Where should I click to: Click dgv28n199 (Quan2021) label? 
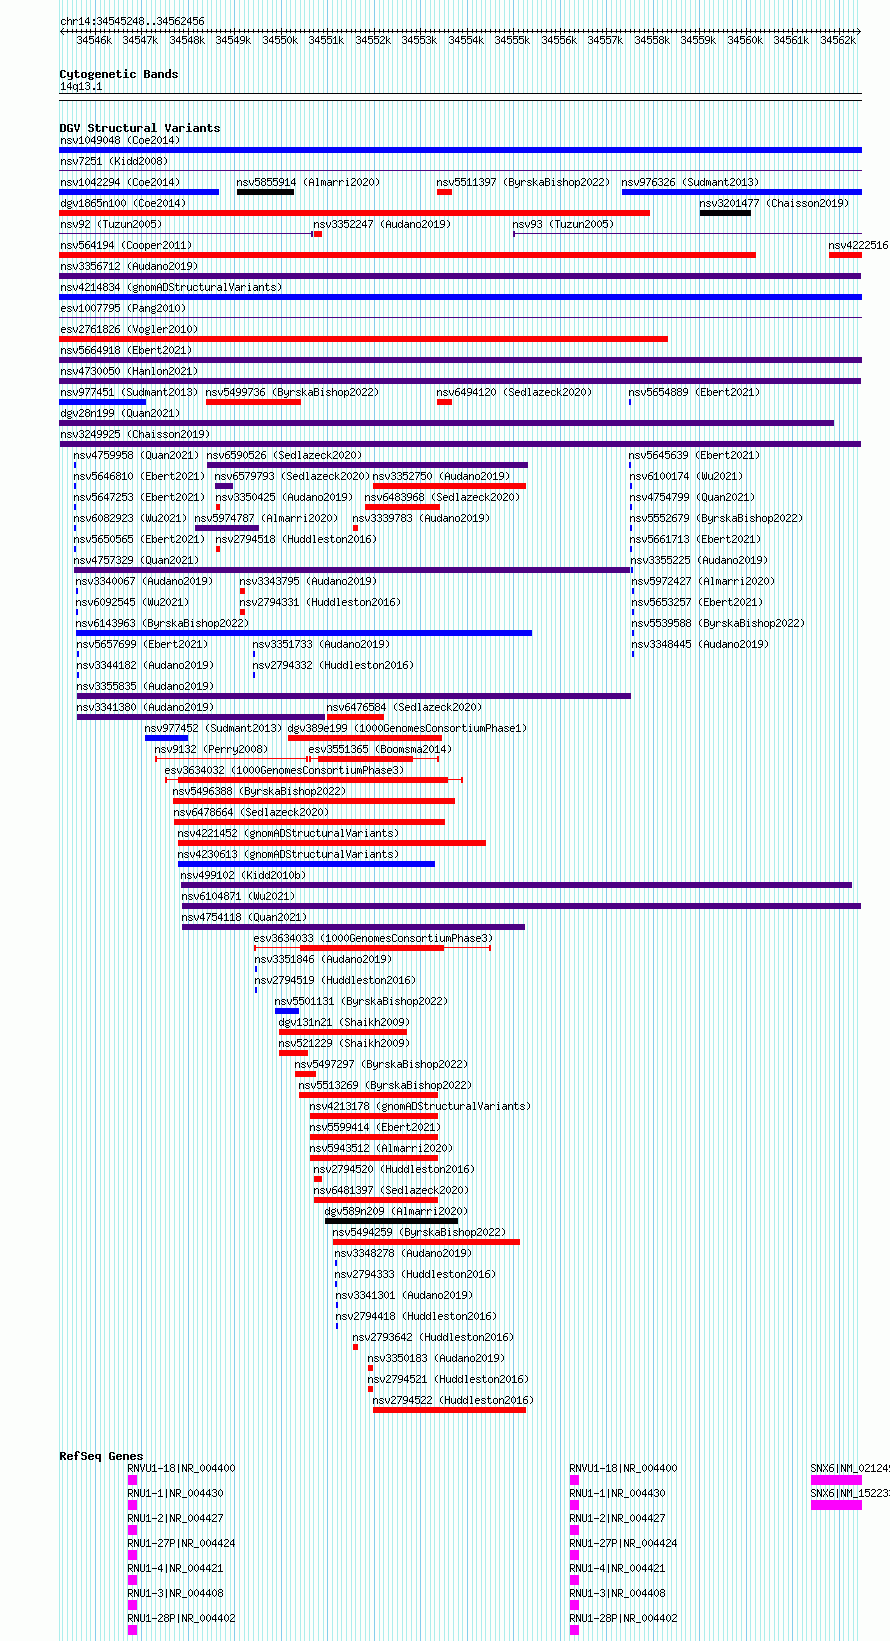pyautogui.click(x=120, y=413)
